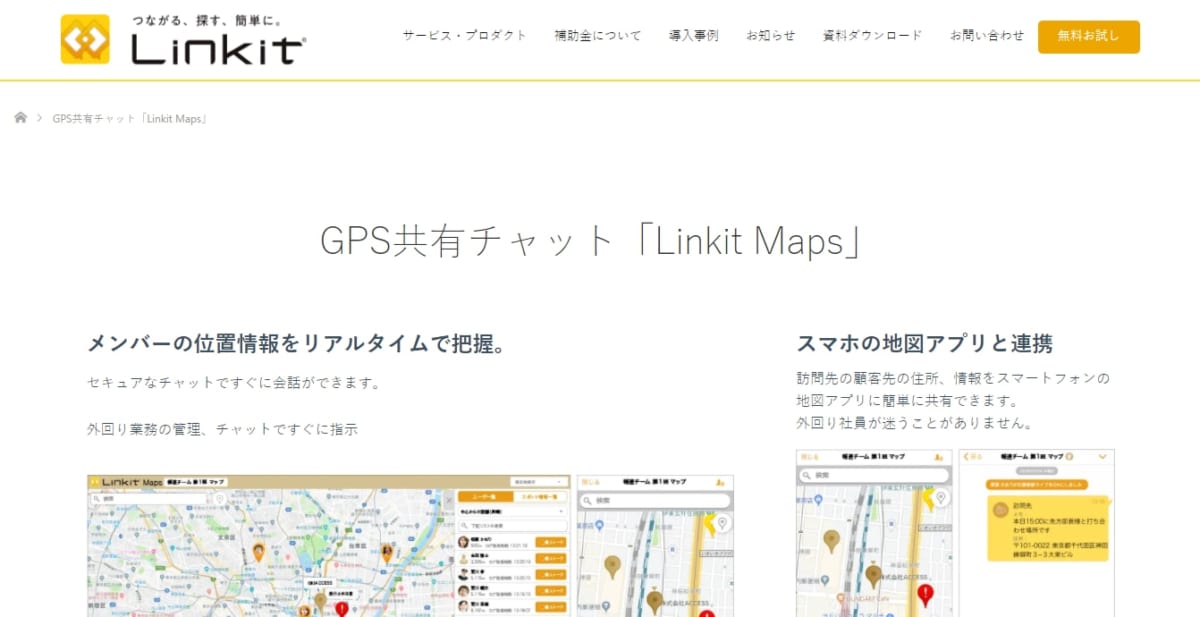
Task: Click the current-location pin icon on the mobile map
Action: 940,497
